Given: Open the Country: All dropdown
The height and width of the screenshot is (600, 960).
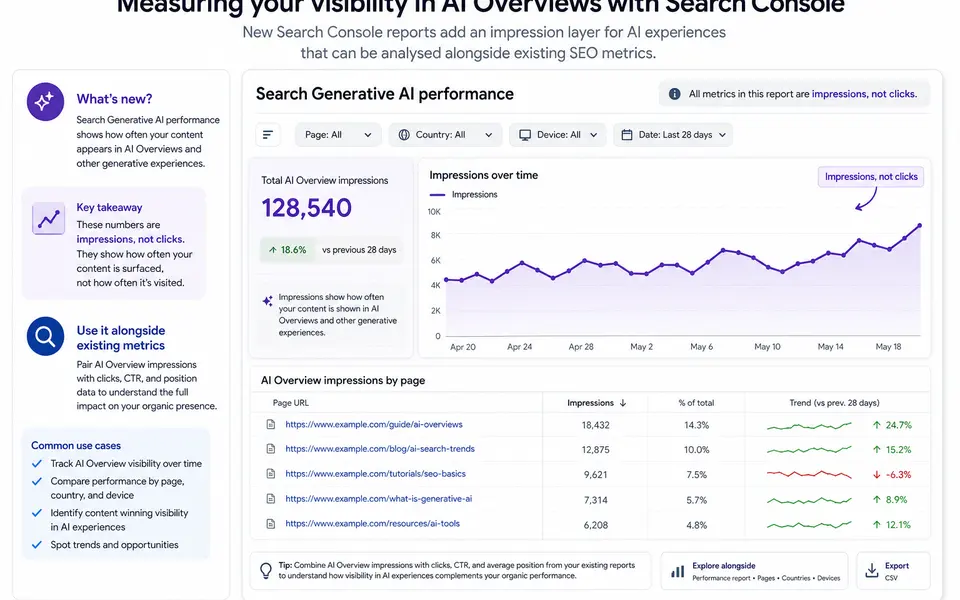Looking at the screenshot, I should click(x=445, y=135).
